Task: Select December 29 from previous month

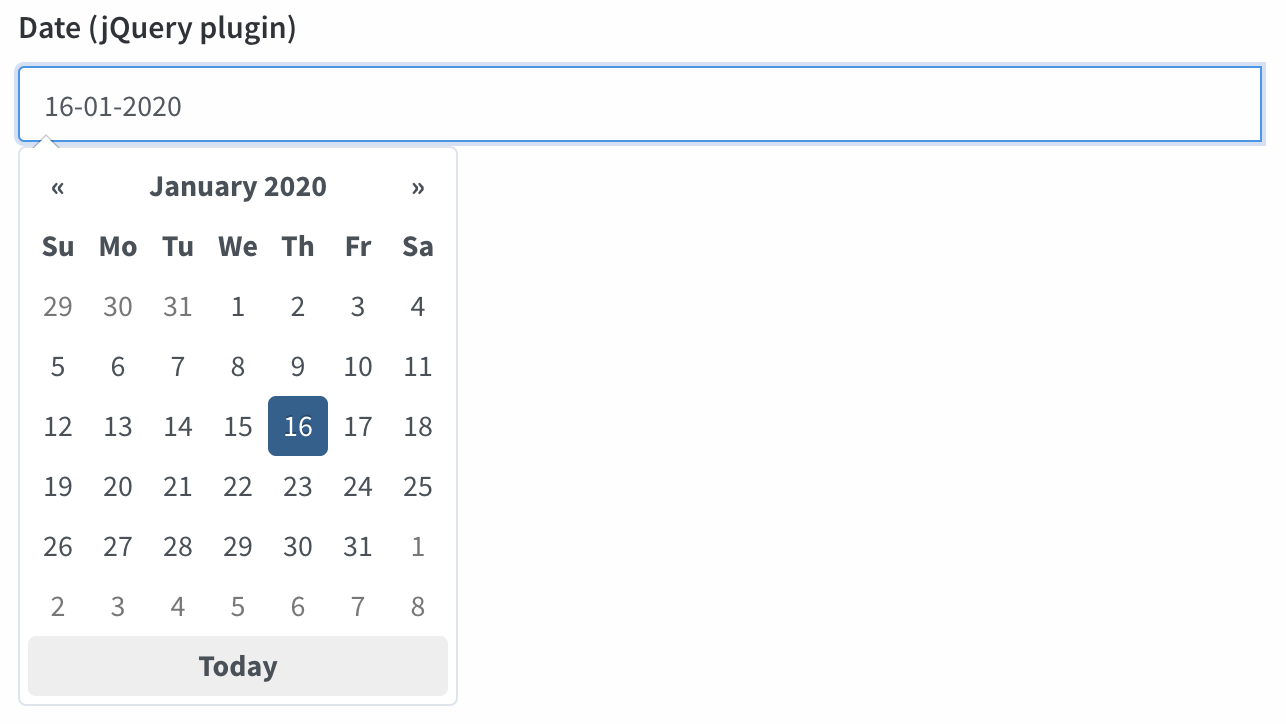Action: (58, 306)
